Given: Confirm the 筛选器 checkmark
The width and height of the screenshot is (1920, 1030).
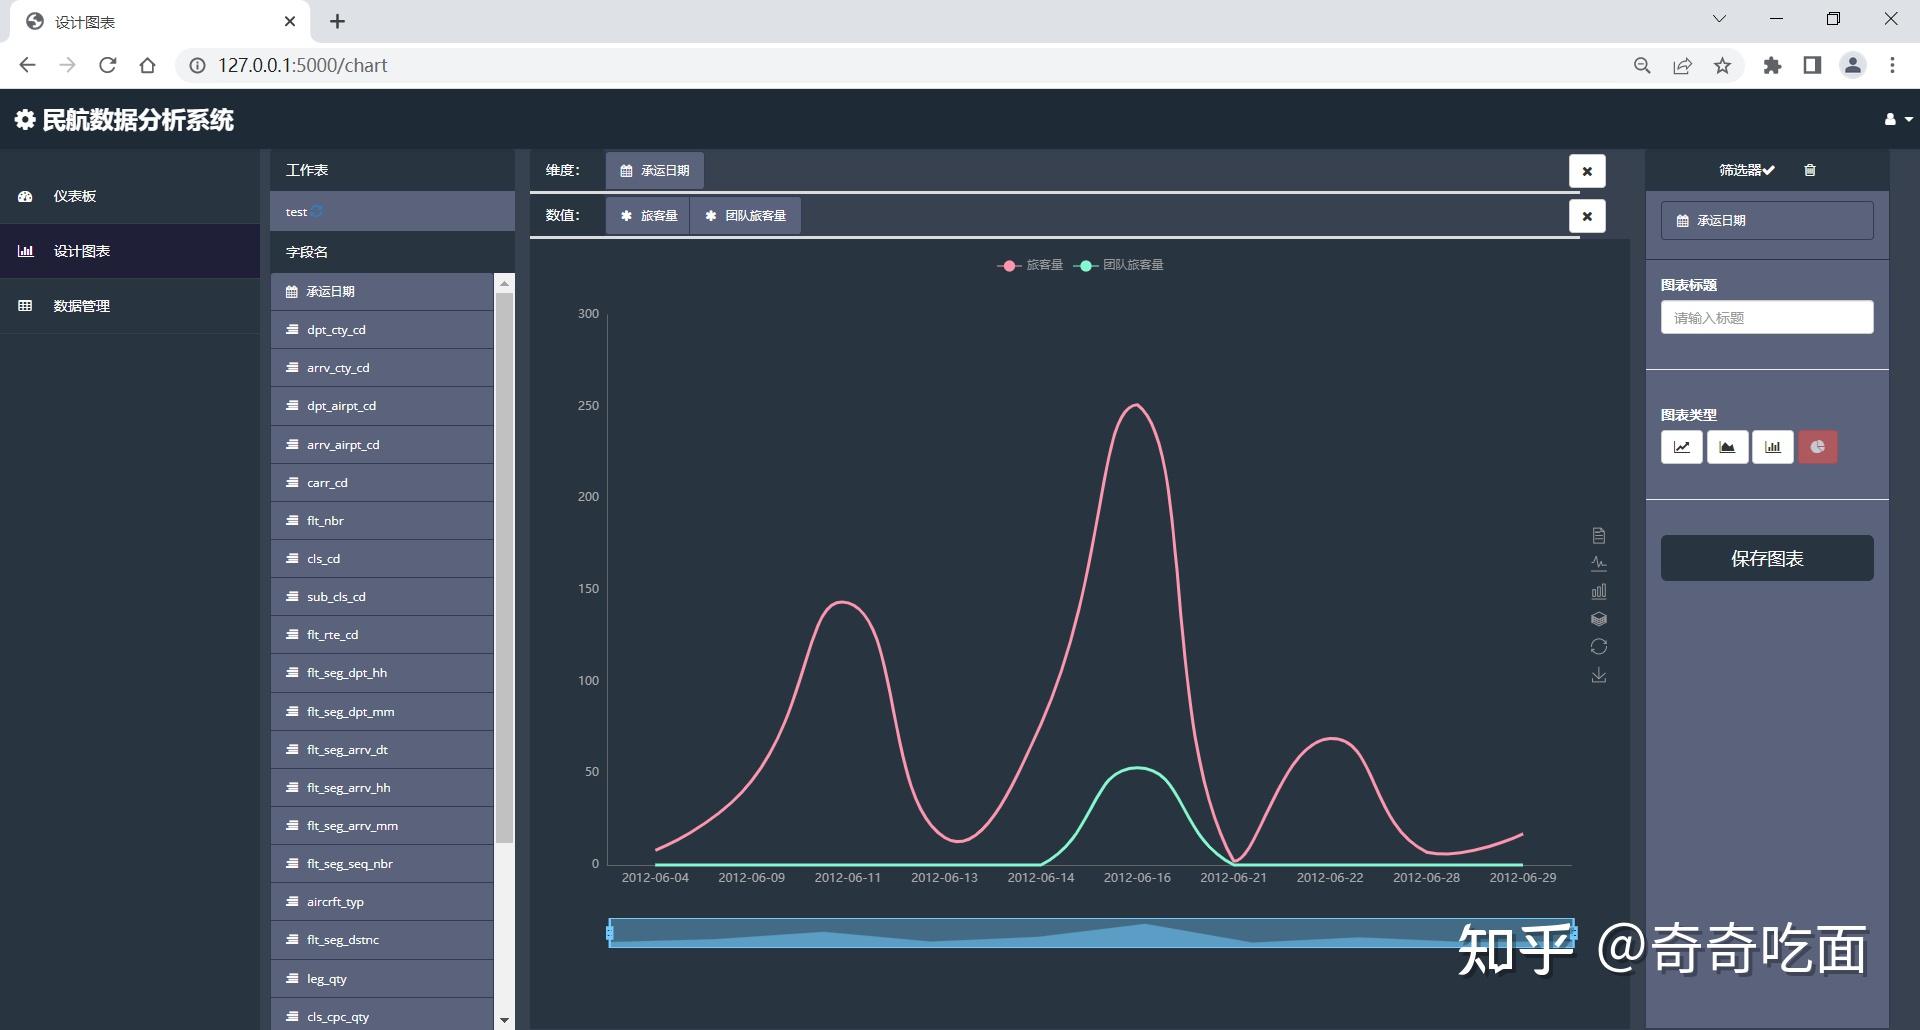Looking at the screenshot, I should tap(1769, 170).
